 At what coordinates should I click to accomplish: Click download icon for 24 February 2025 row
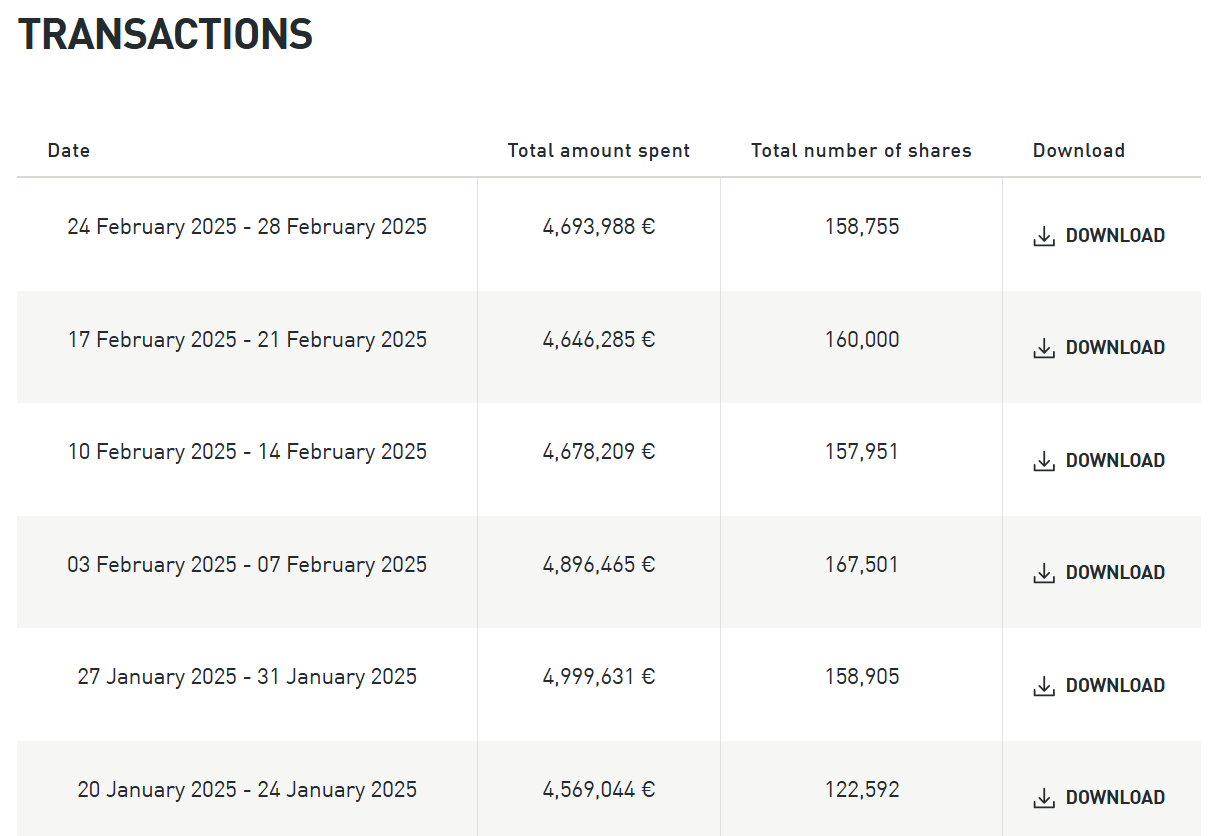(x=1044, y=236)
